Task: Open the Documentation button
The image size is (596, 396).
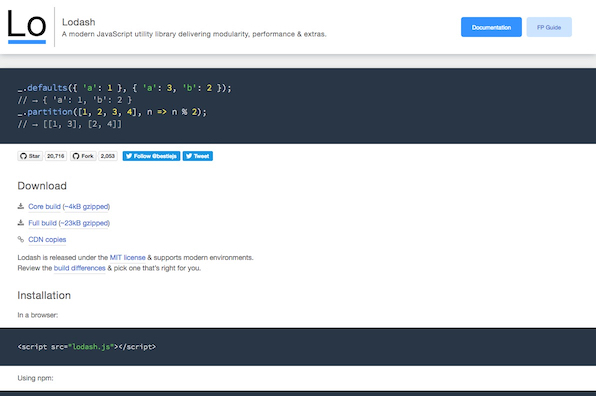Action: pyautogui.click(x=491, y=27)
